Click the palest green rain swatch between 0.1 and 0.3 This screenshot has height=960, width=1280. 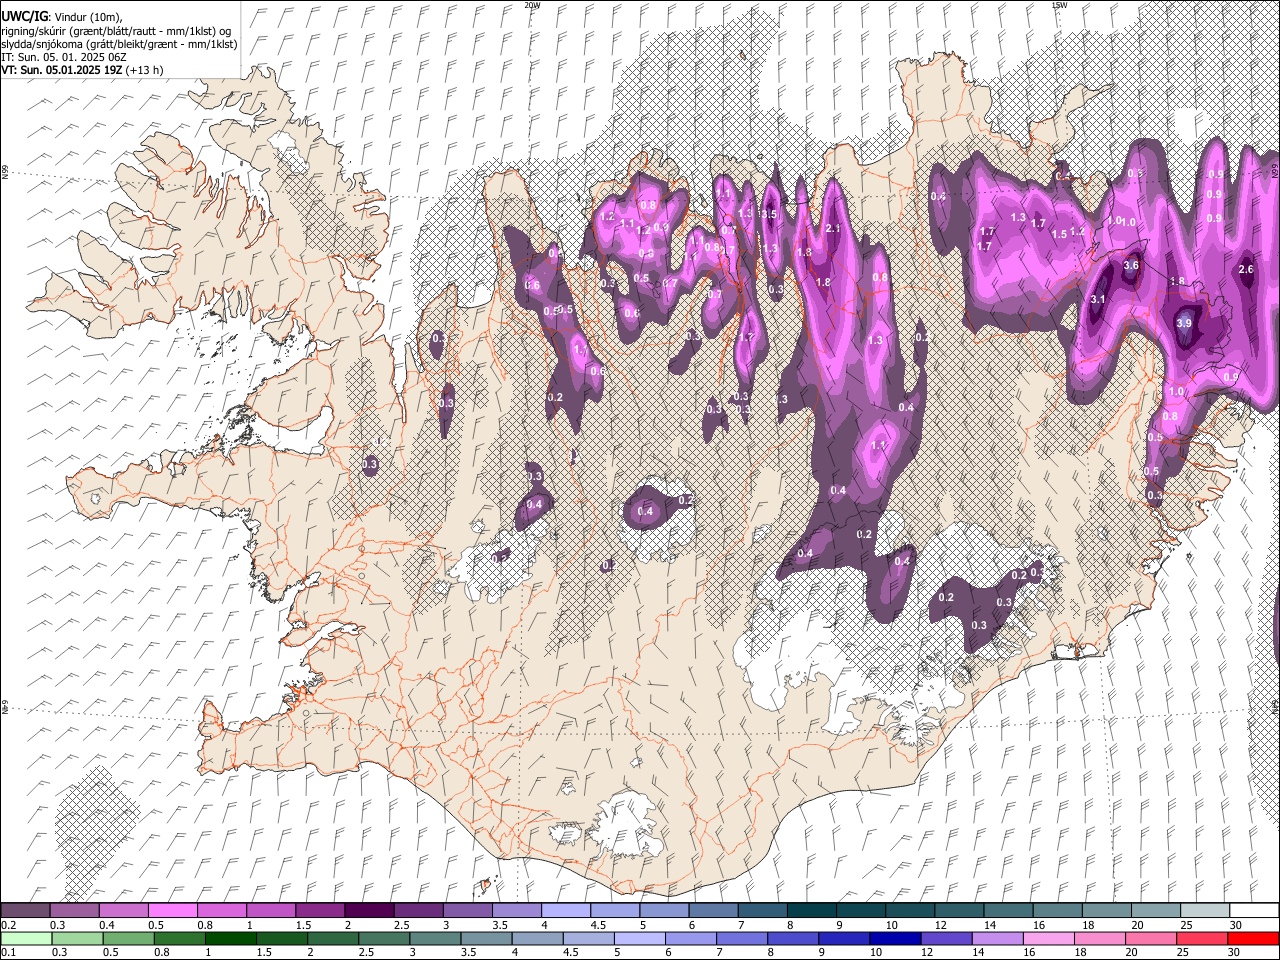tap(27, 939)
